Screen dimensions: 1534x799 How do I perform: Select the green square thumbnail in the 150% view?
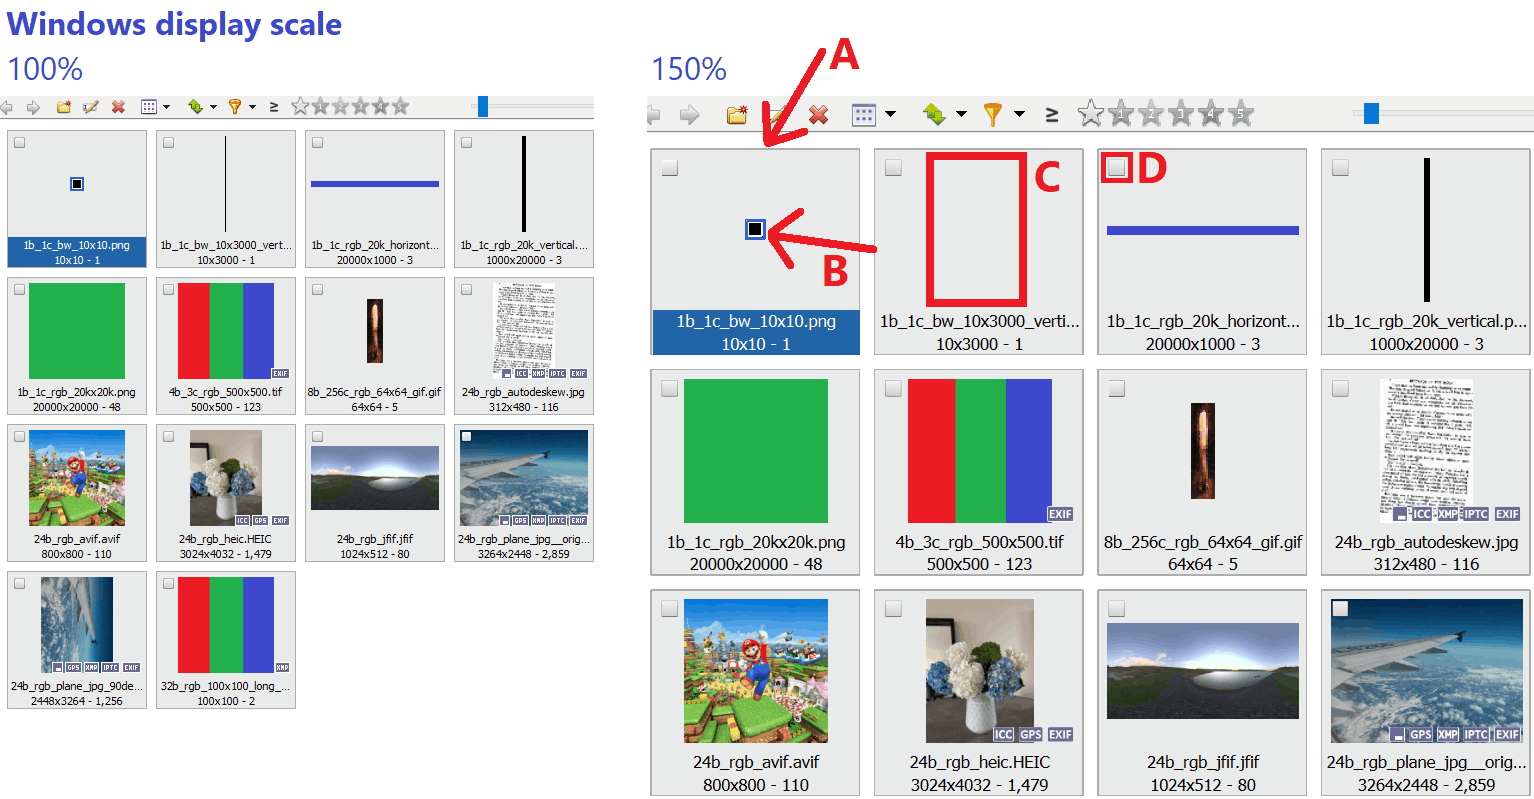756,451
